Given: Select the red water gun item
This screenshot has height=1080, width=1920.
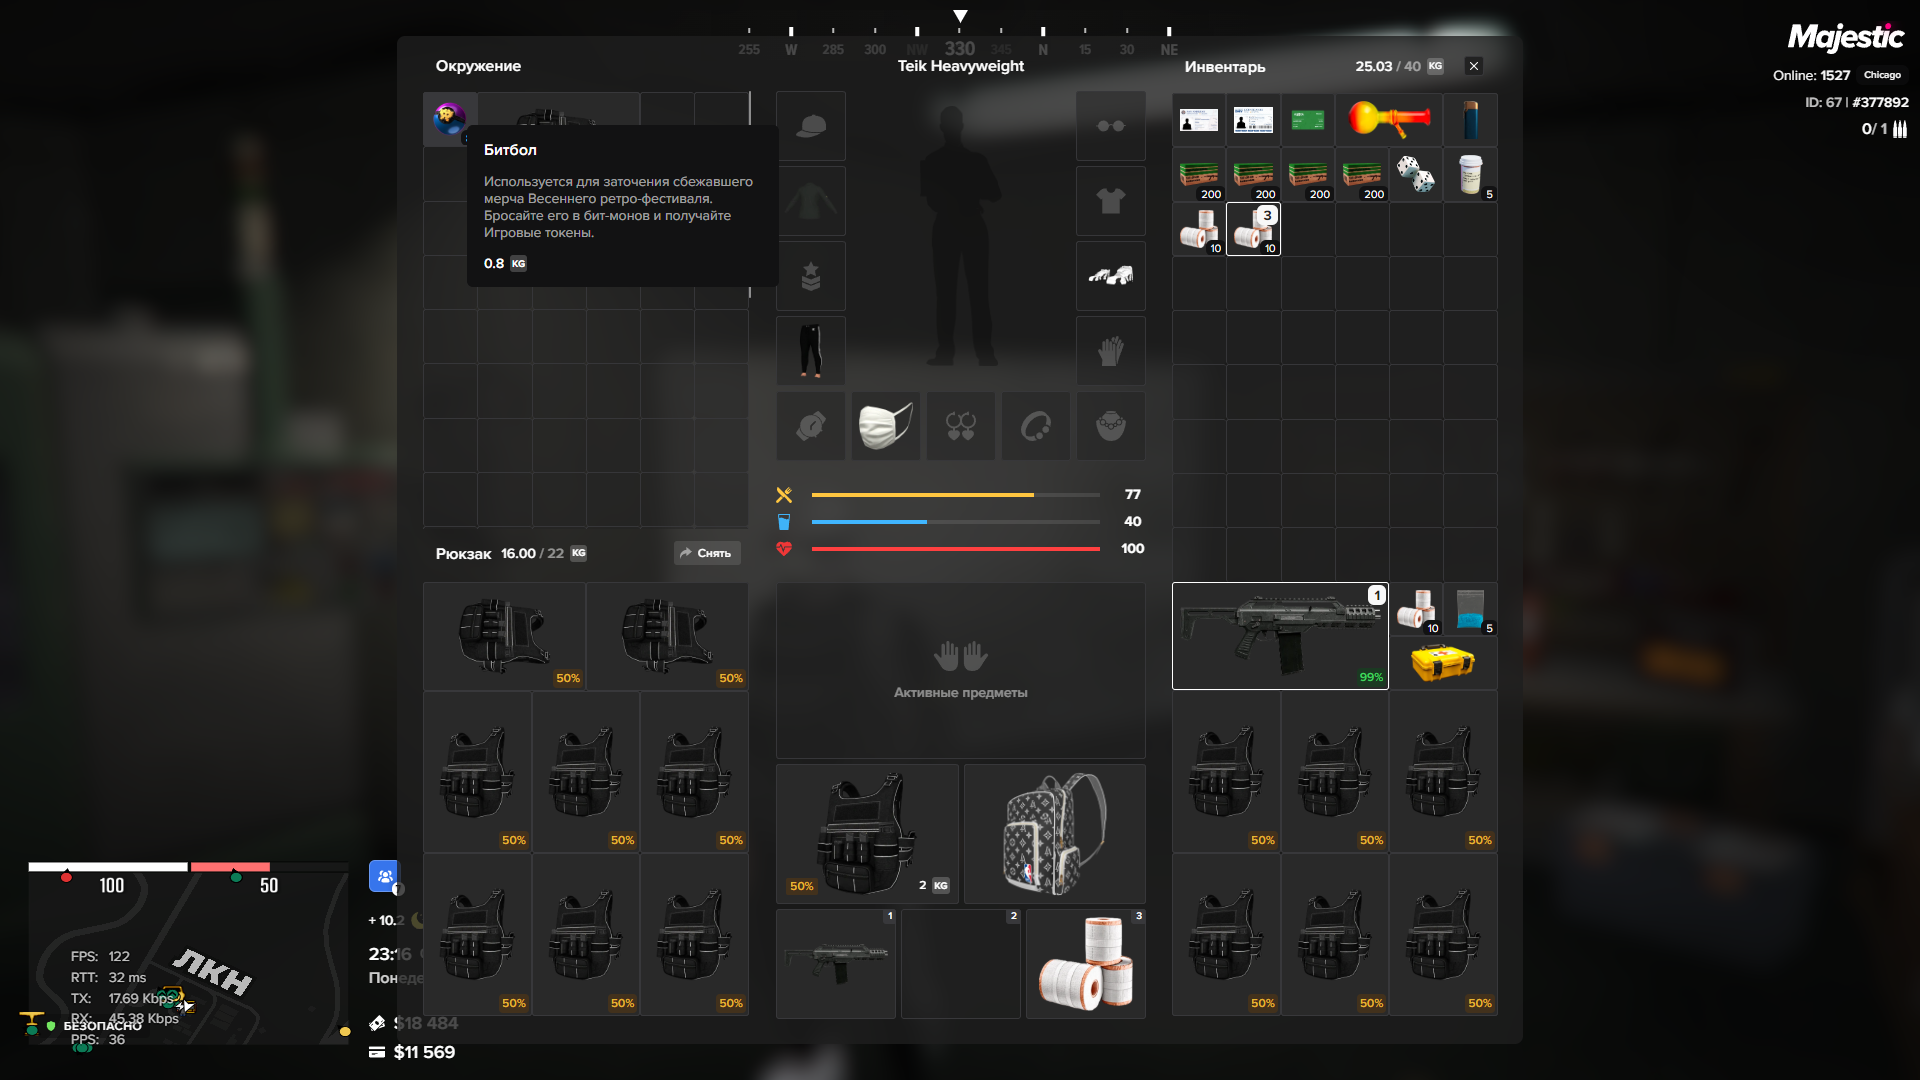Looking at the screenshot, I should coord(1388,120).
